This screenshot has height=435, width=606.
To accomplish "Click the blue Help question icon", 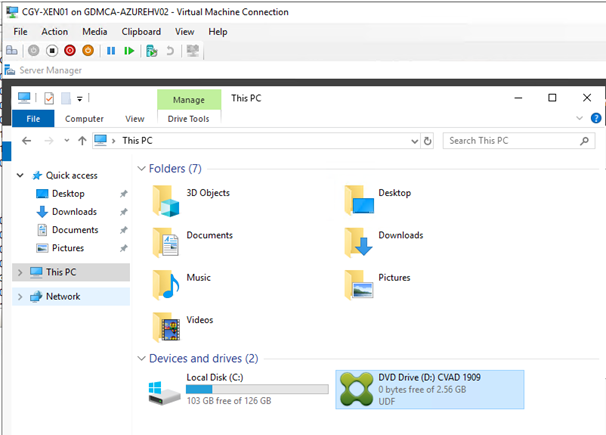I will click(596, 118).
